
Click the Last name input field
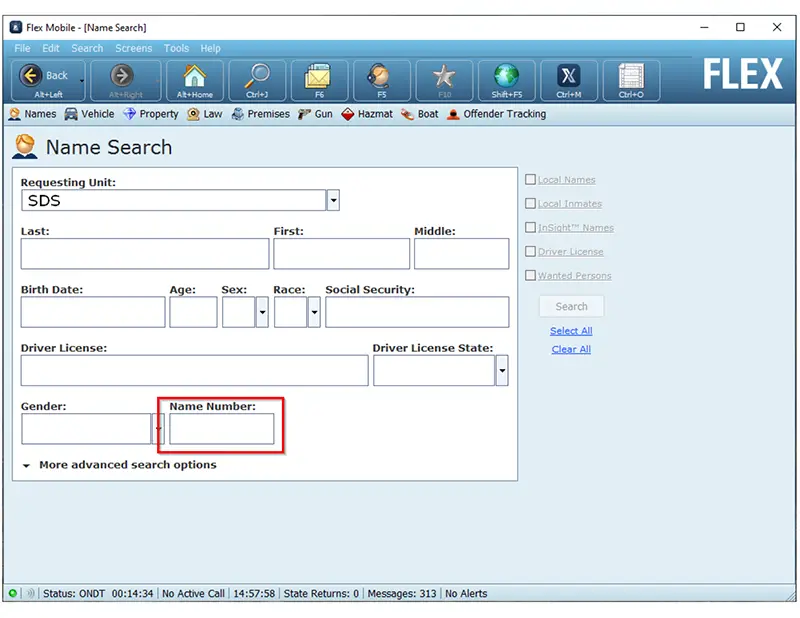[x=144, y=254]
